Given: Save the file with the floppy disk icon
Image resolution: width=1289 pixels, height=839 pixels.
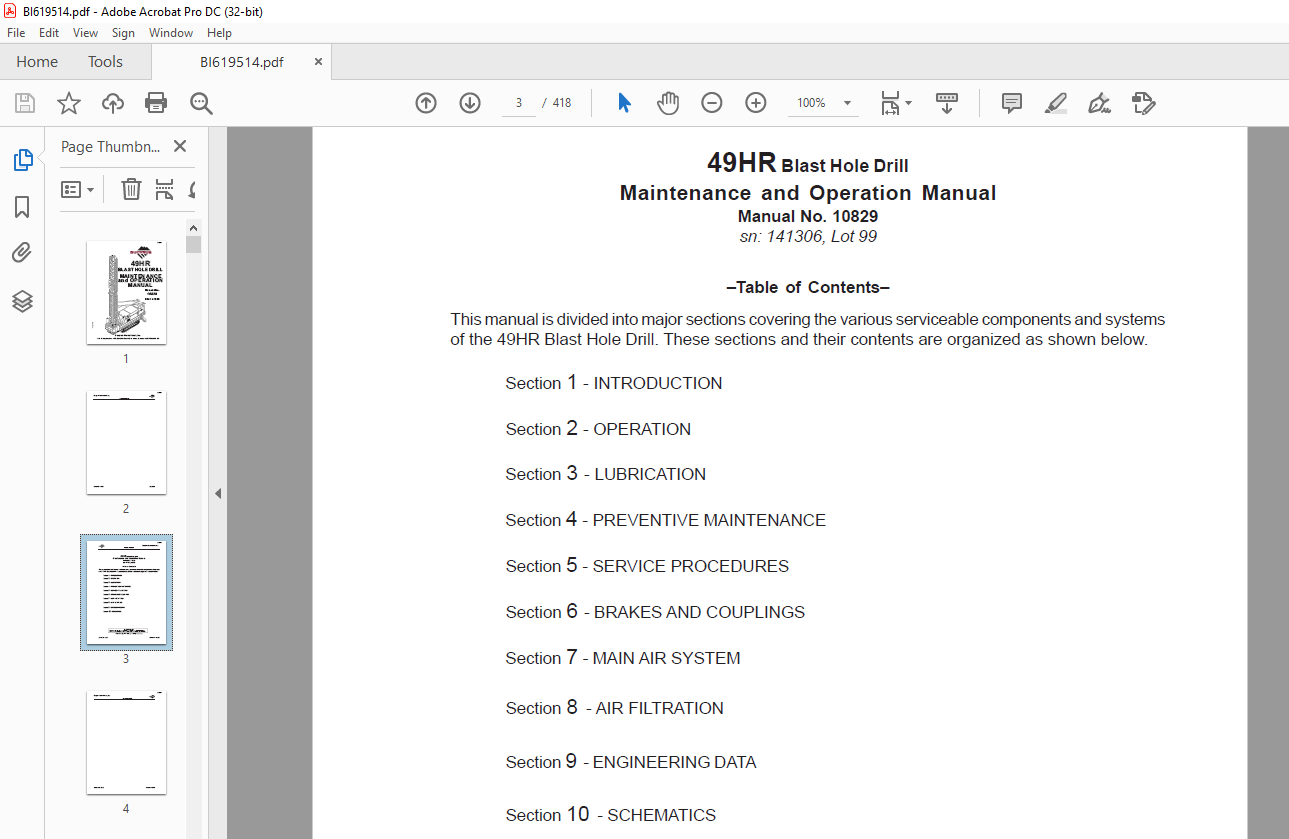Looking at the screenshot, I should [25, 103].
